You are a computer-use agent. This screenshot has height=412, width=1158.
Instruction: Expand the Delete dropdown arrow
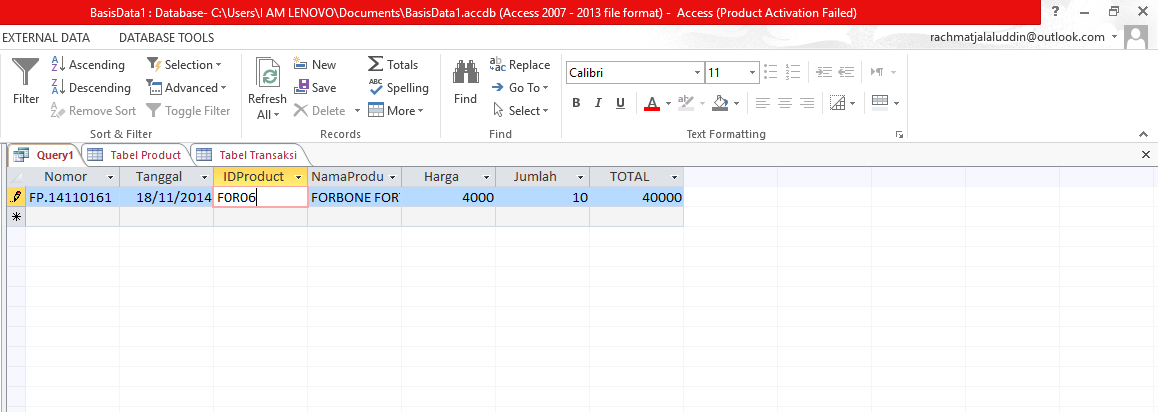coord(357,111)
